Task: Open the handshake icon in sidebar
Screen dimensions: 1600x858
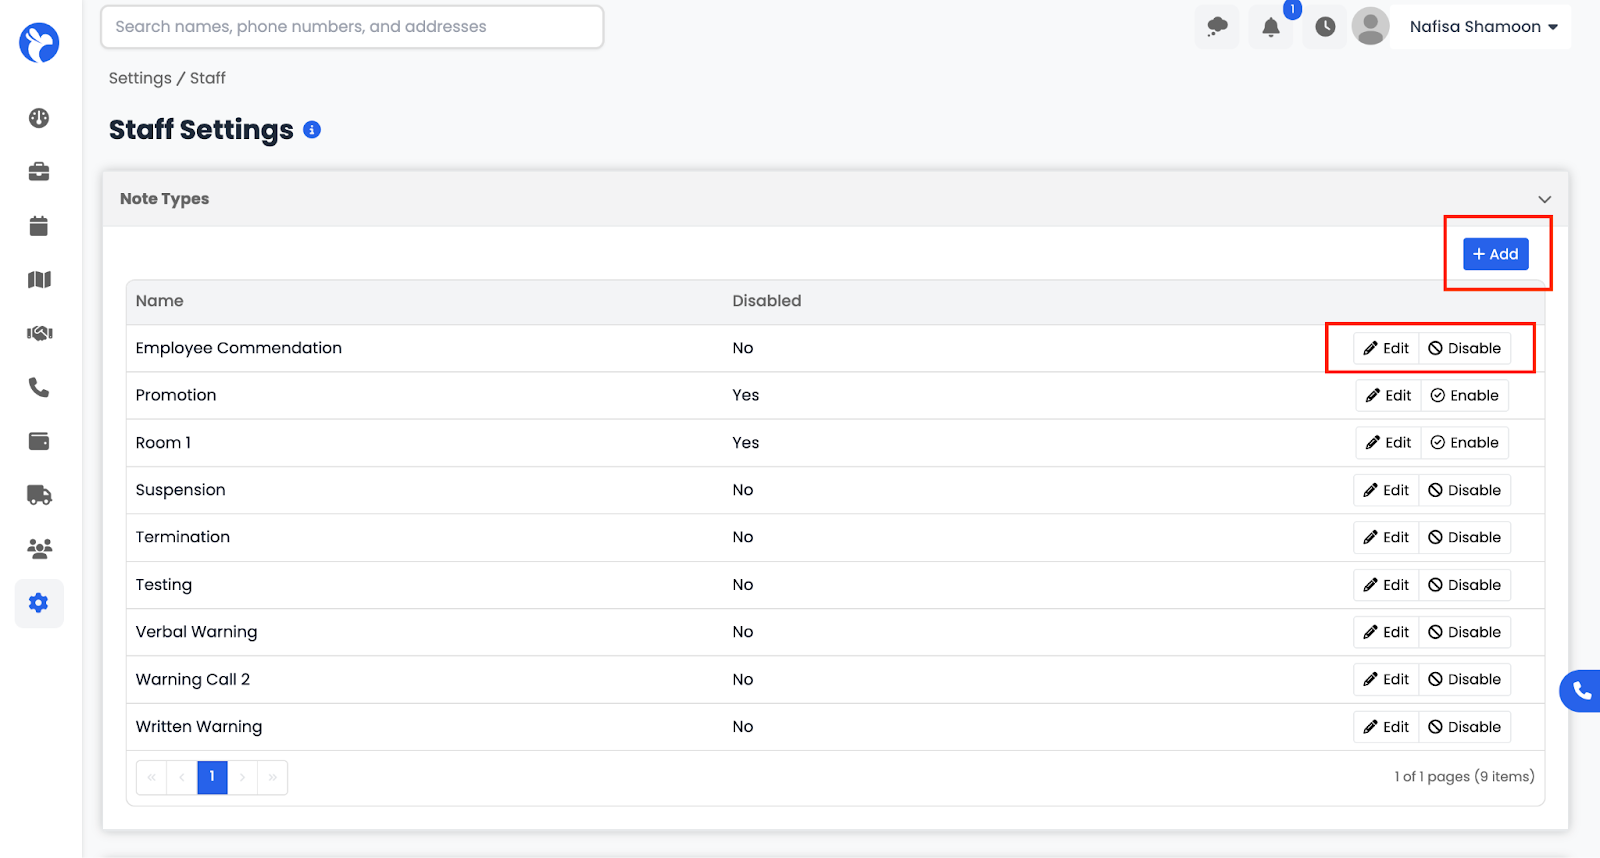Action: point(39,333)
